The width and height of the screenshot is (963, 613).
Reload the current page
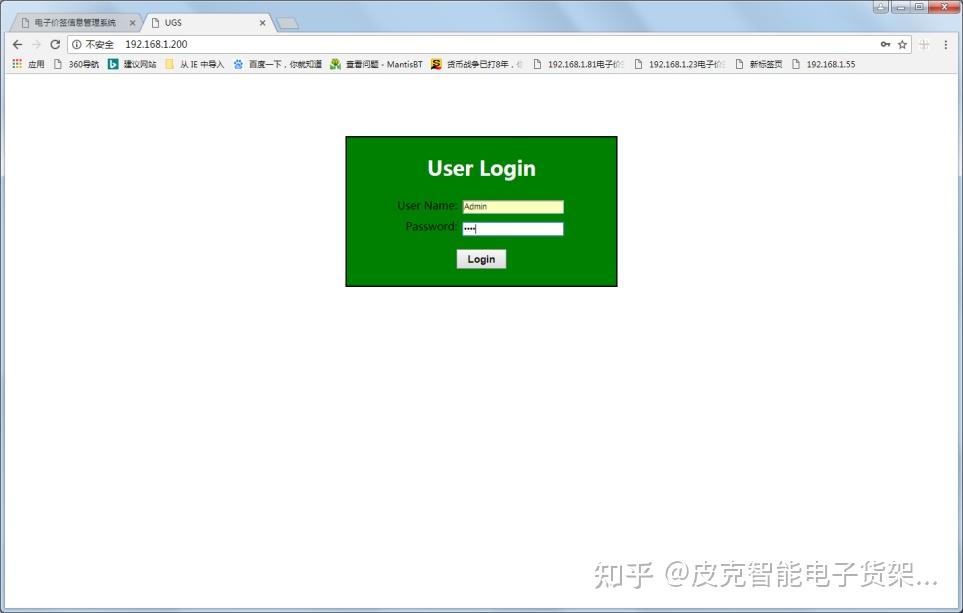[x=55, y=44]
